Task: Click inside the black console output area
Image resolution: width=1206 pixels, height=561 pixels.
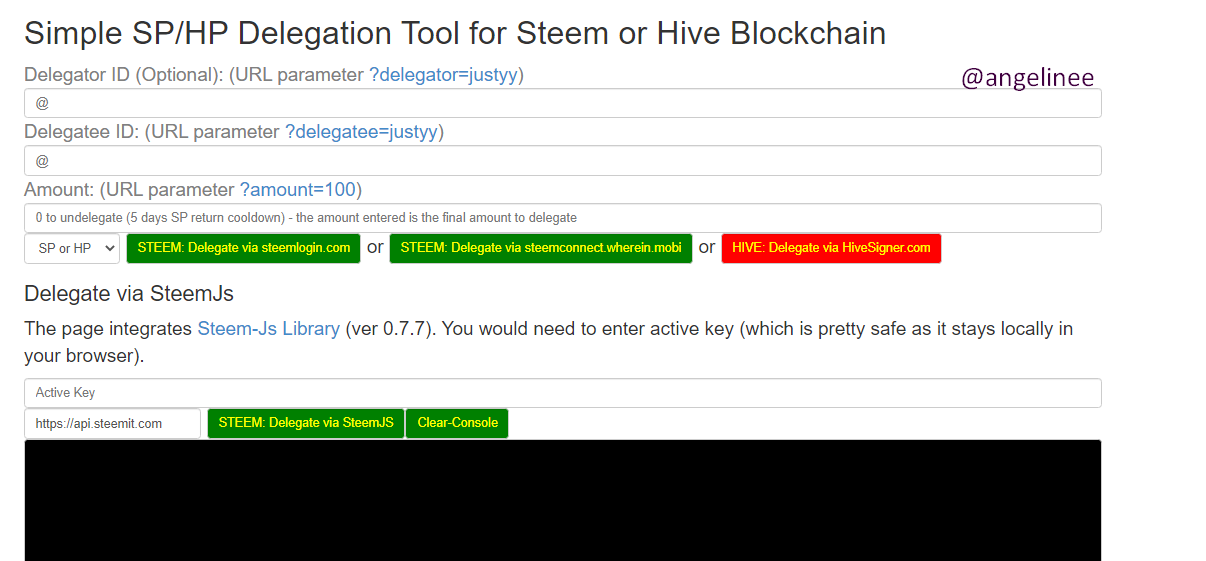Action: (563, 500)
